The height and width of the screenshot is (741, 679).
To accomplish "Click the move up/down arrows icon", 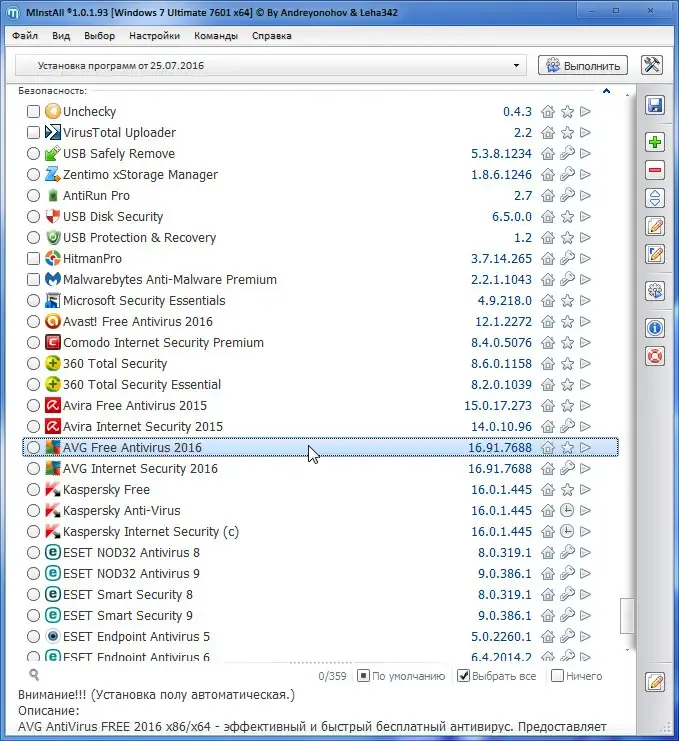I will click(x=655, y=198).
